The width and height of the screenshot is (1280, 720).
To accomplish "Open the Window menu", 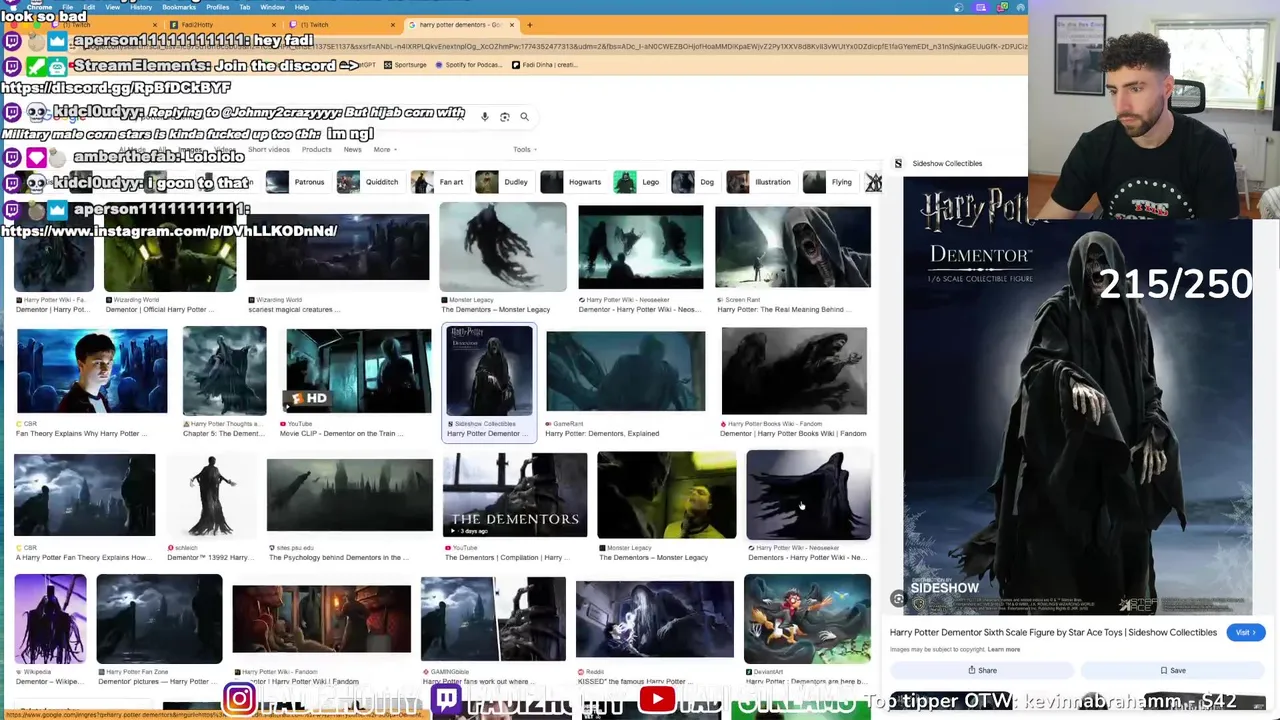I will coord(272,7).
